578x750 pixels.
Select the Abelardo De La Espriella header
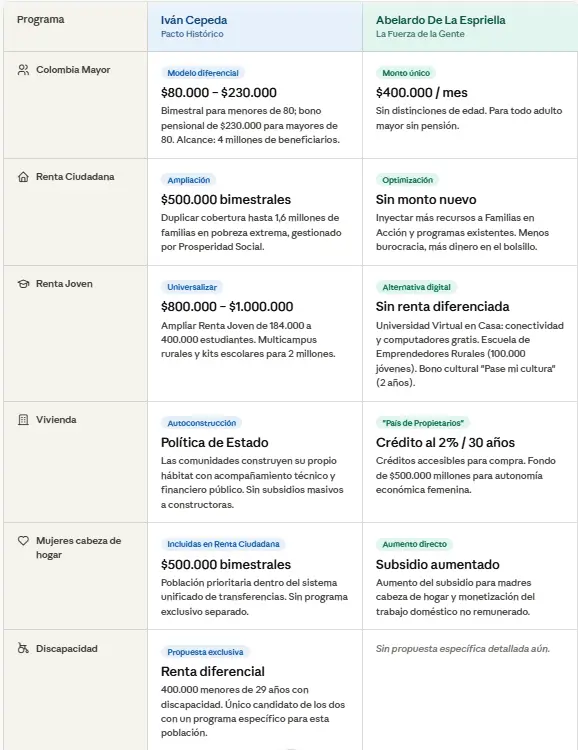point(470,26)
